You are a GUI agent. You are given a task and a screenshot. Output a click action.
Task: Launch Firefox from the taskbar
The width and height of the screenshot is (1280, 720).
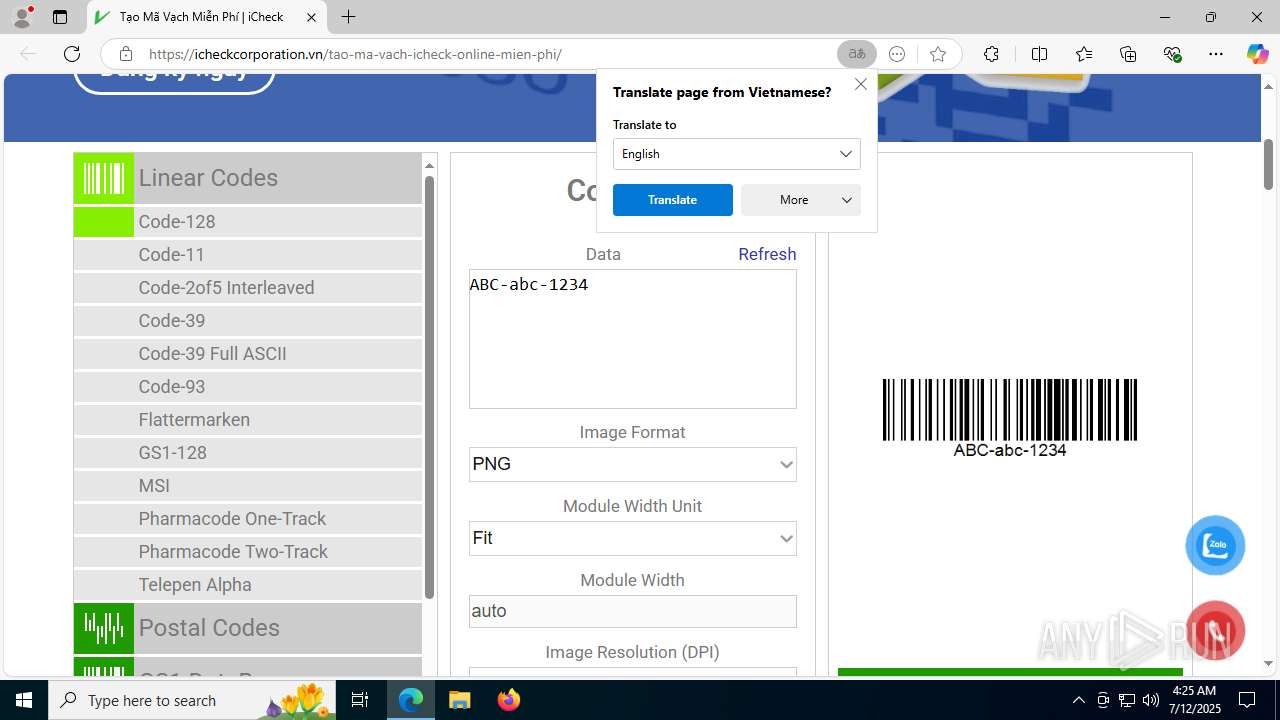pos(508,700)
